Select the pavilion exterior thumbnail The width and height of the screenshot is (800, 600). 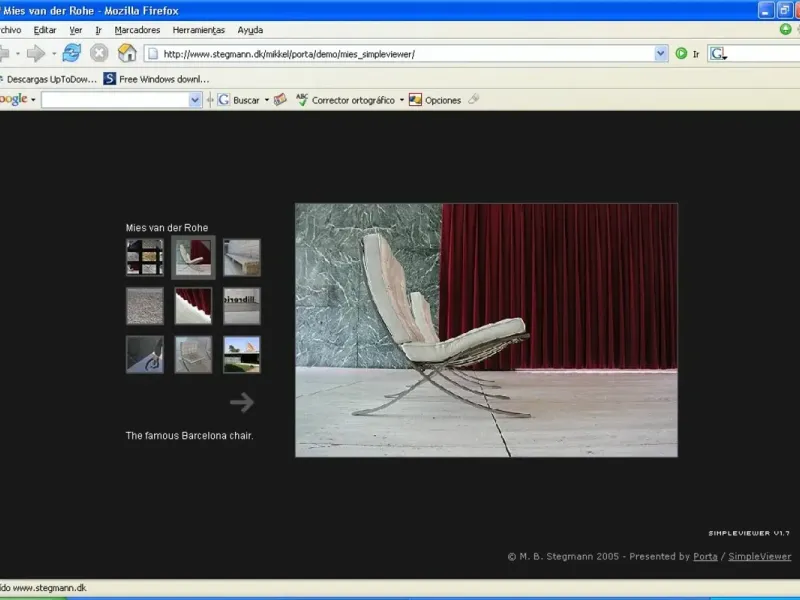click(242, 354)
